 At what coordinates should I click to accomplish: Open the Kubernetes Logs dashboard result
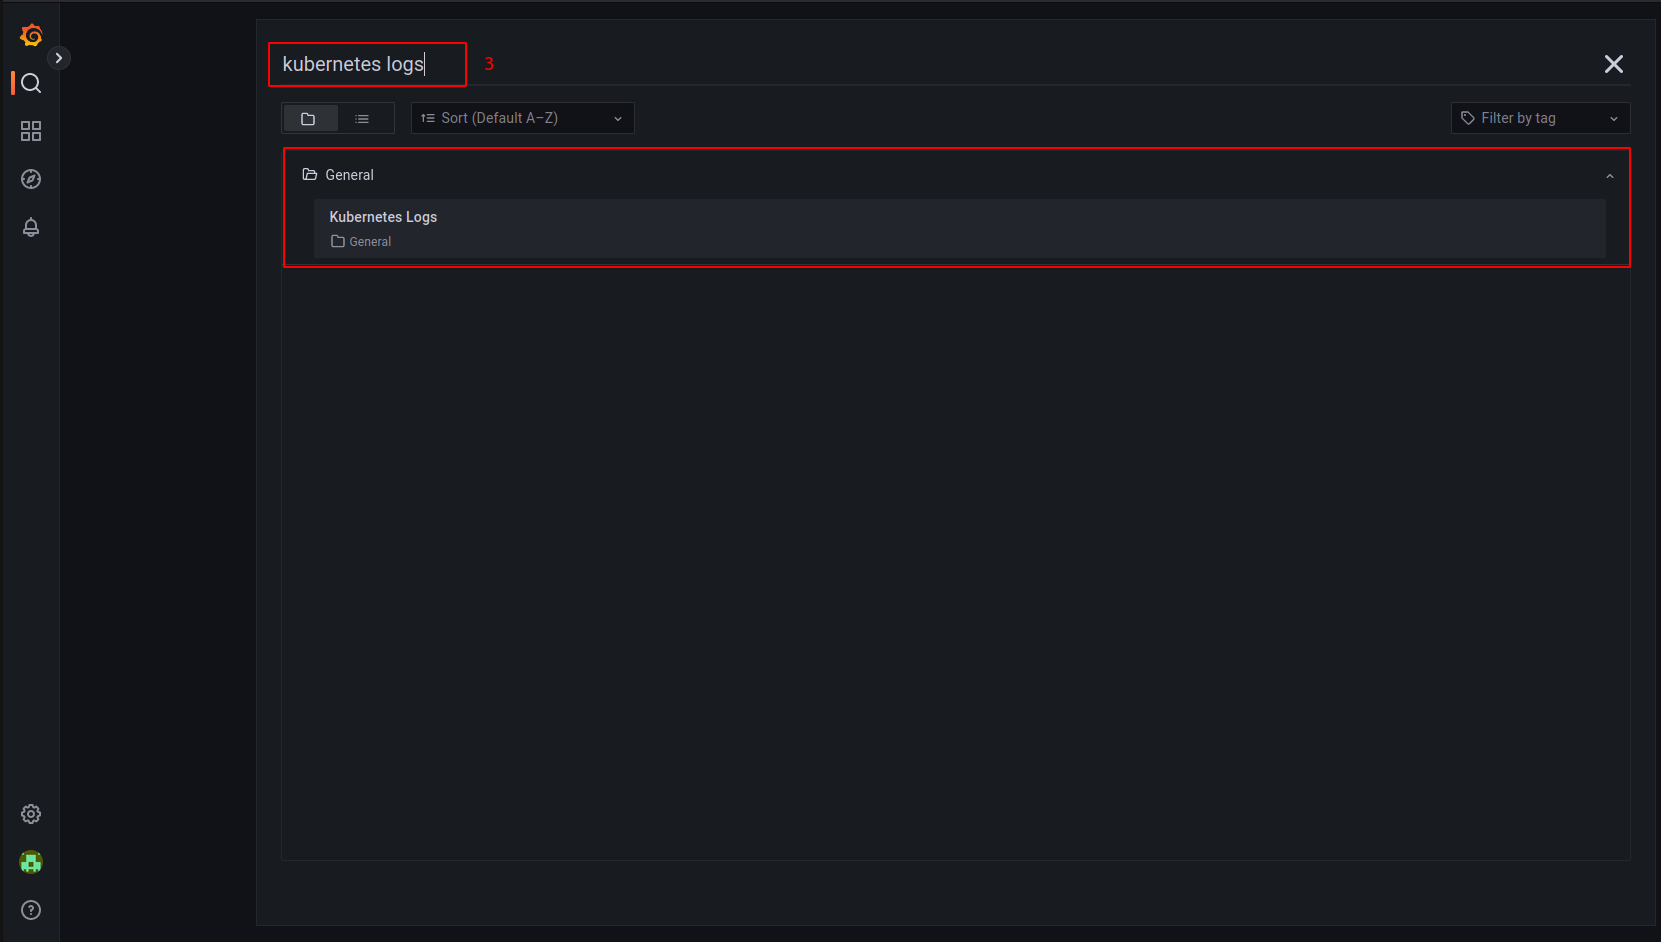click(384, 217)
